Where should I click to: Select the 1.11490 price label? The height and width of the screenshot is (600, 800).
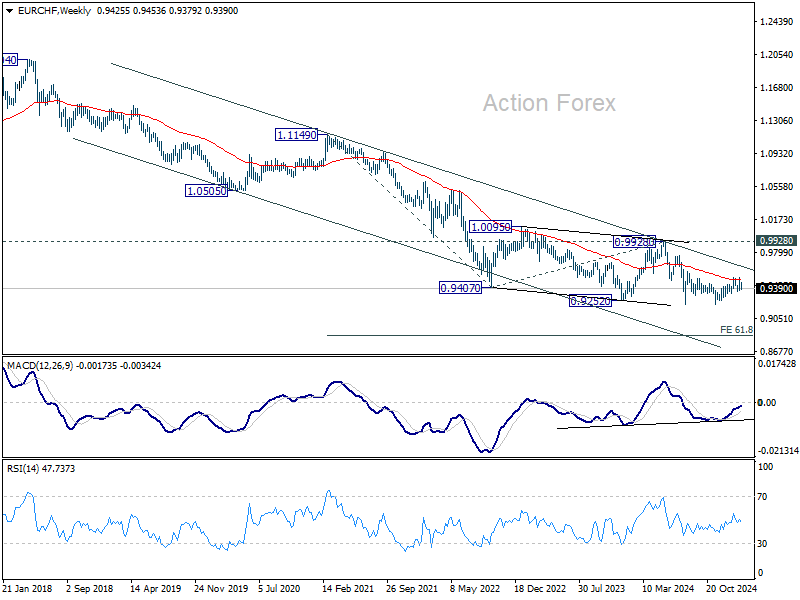click(296, 135)
